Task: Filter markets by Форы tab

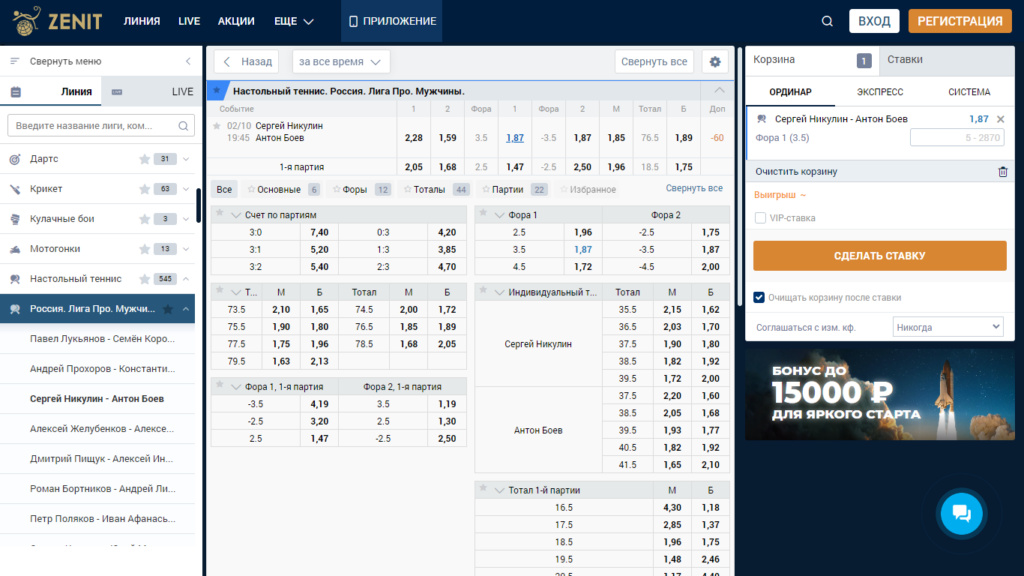Action: 361,189
